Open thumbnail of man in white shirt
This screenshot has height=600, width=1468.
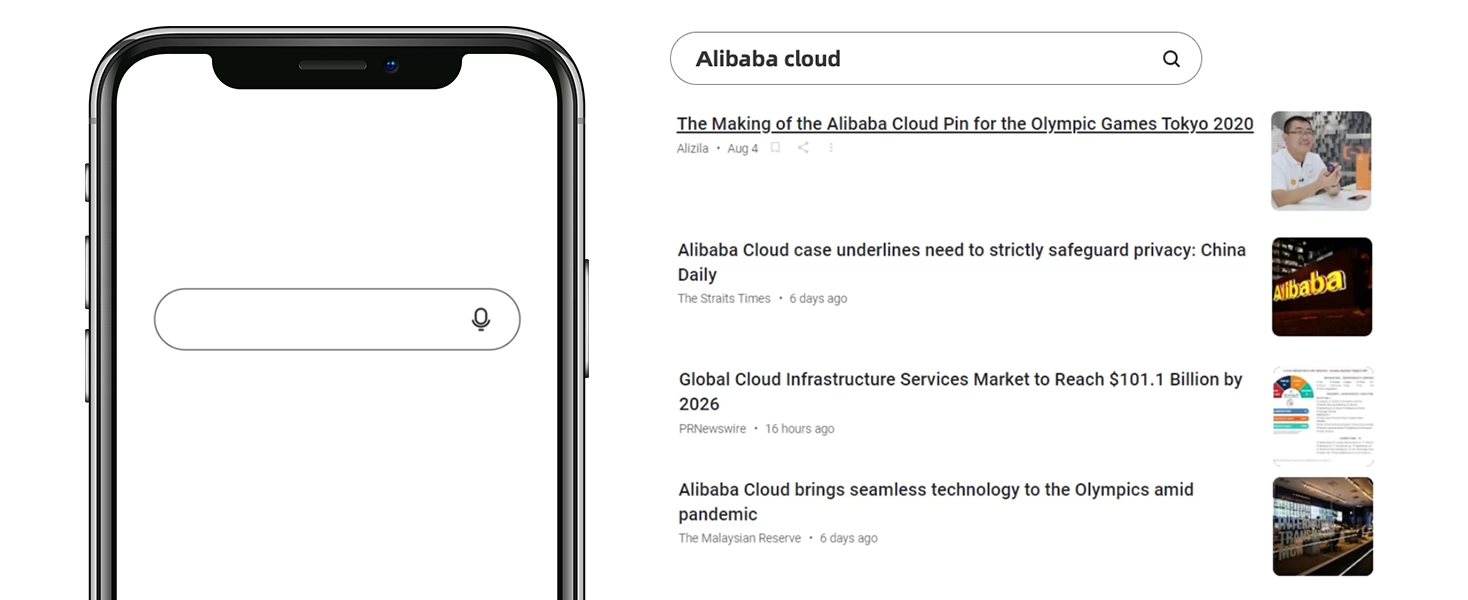[1321, 161]
